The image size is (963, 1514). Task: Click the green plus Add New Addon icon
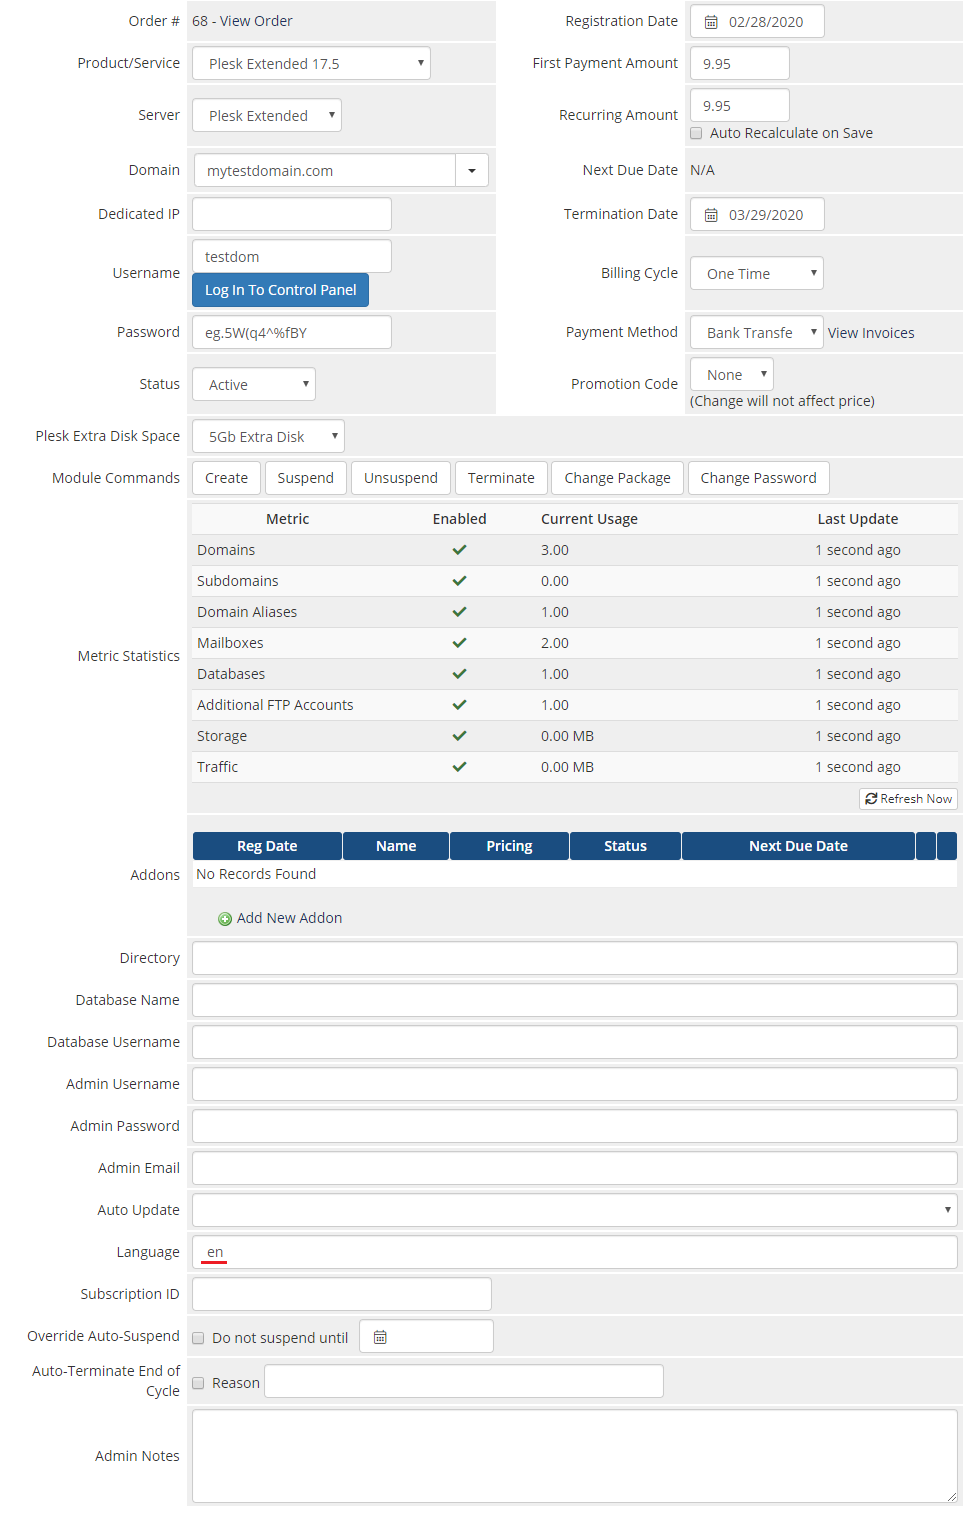tap(225, 919)
